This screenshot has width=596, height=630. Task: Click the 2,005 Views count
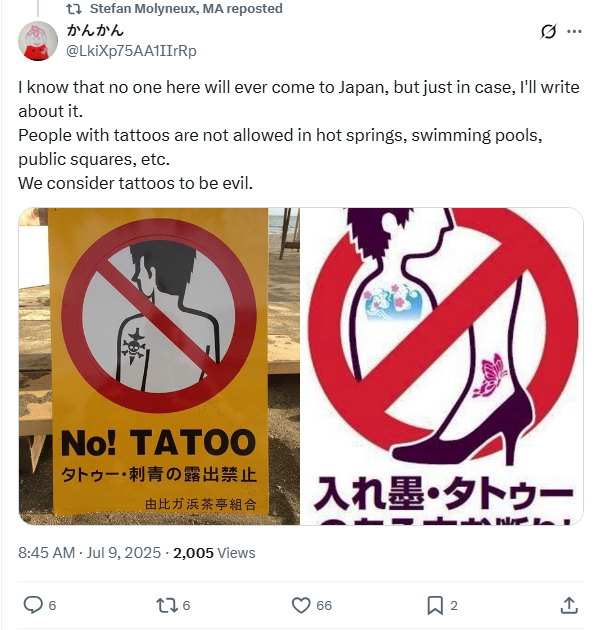coord(214,553)
